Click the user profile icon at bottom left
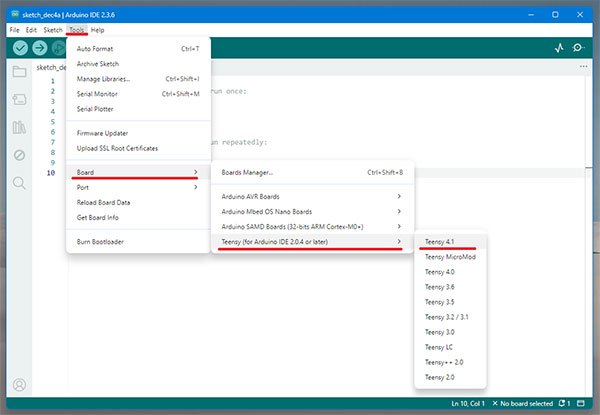Image resolution: width=600 pixels, height=415 pixels. coord(19,385)
